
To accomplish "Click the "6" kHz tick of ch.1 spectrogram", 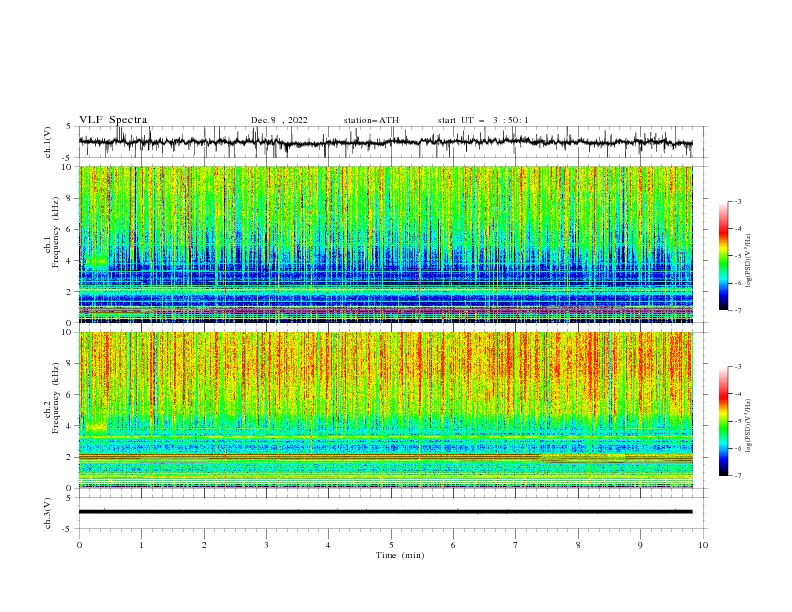I will click(71, 229).
